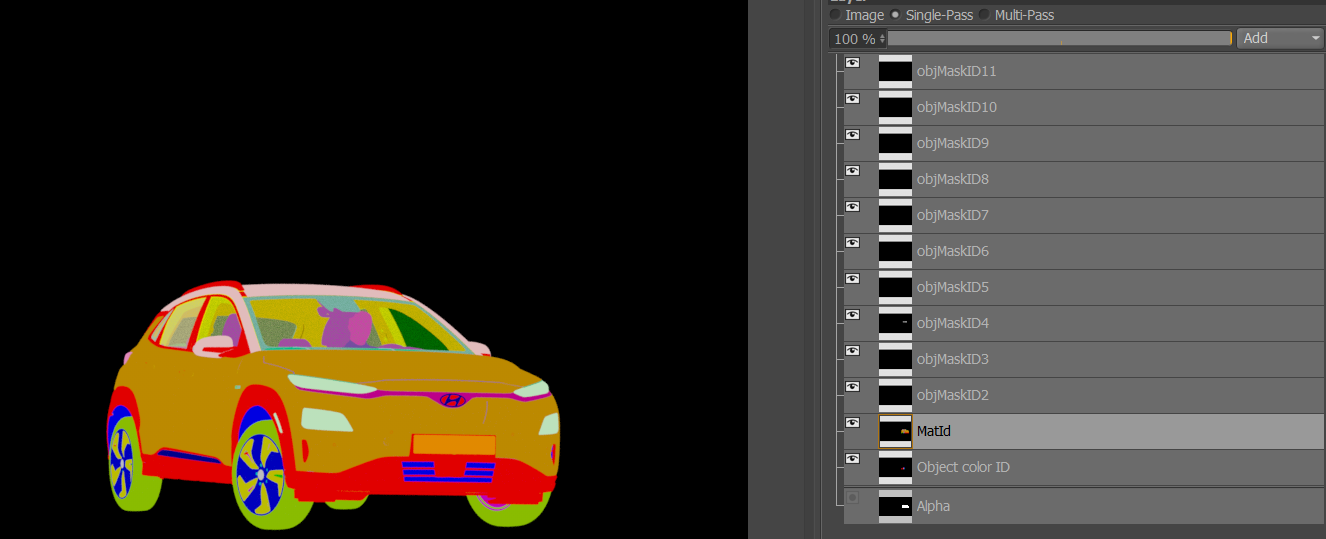This screenshot has width=1326, height=539.
Task: Toggle the objMaskID6 eye icon
Action: click(853, 243)
